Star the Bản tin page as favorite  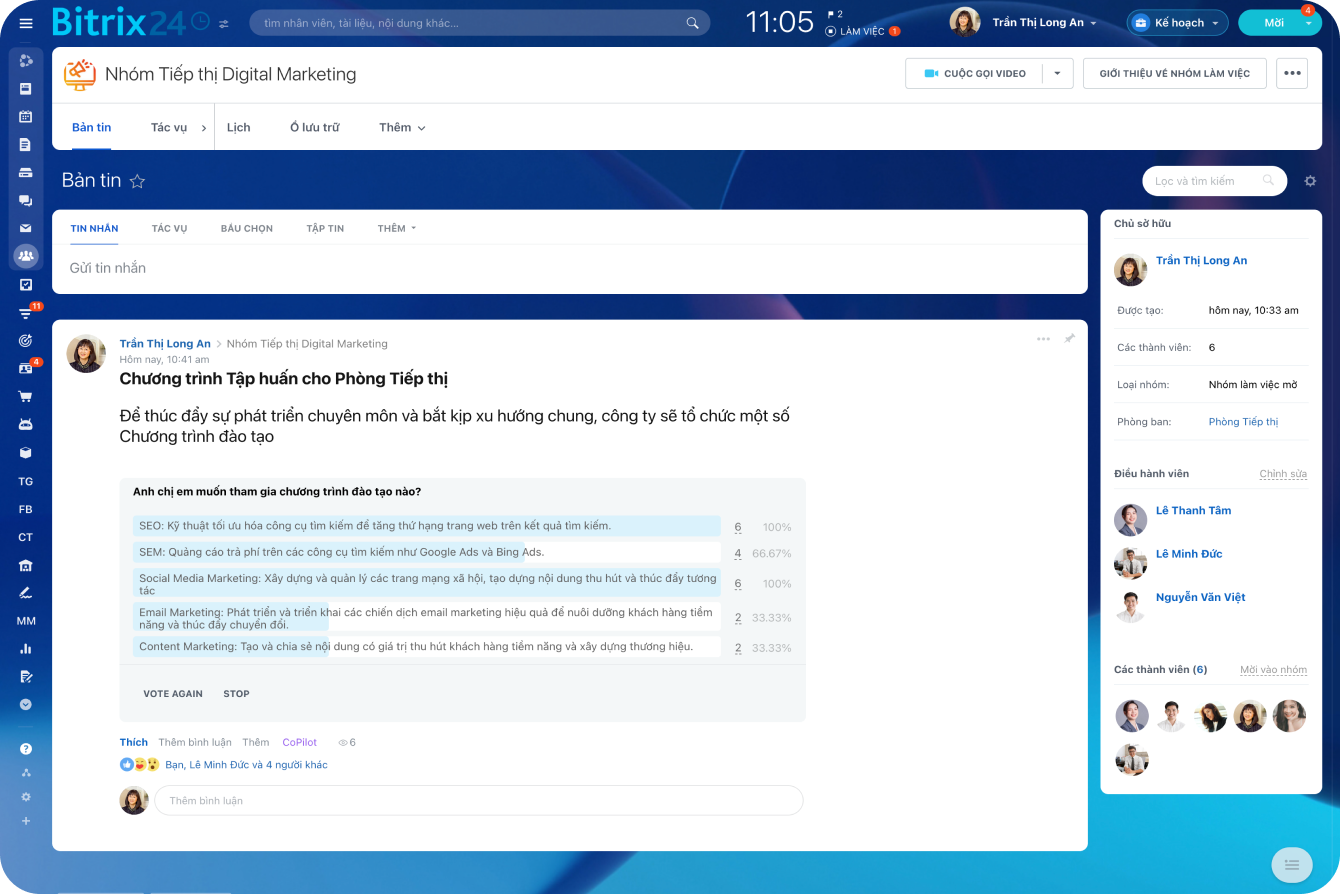point(138,181)
